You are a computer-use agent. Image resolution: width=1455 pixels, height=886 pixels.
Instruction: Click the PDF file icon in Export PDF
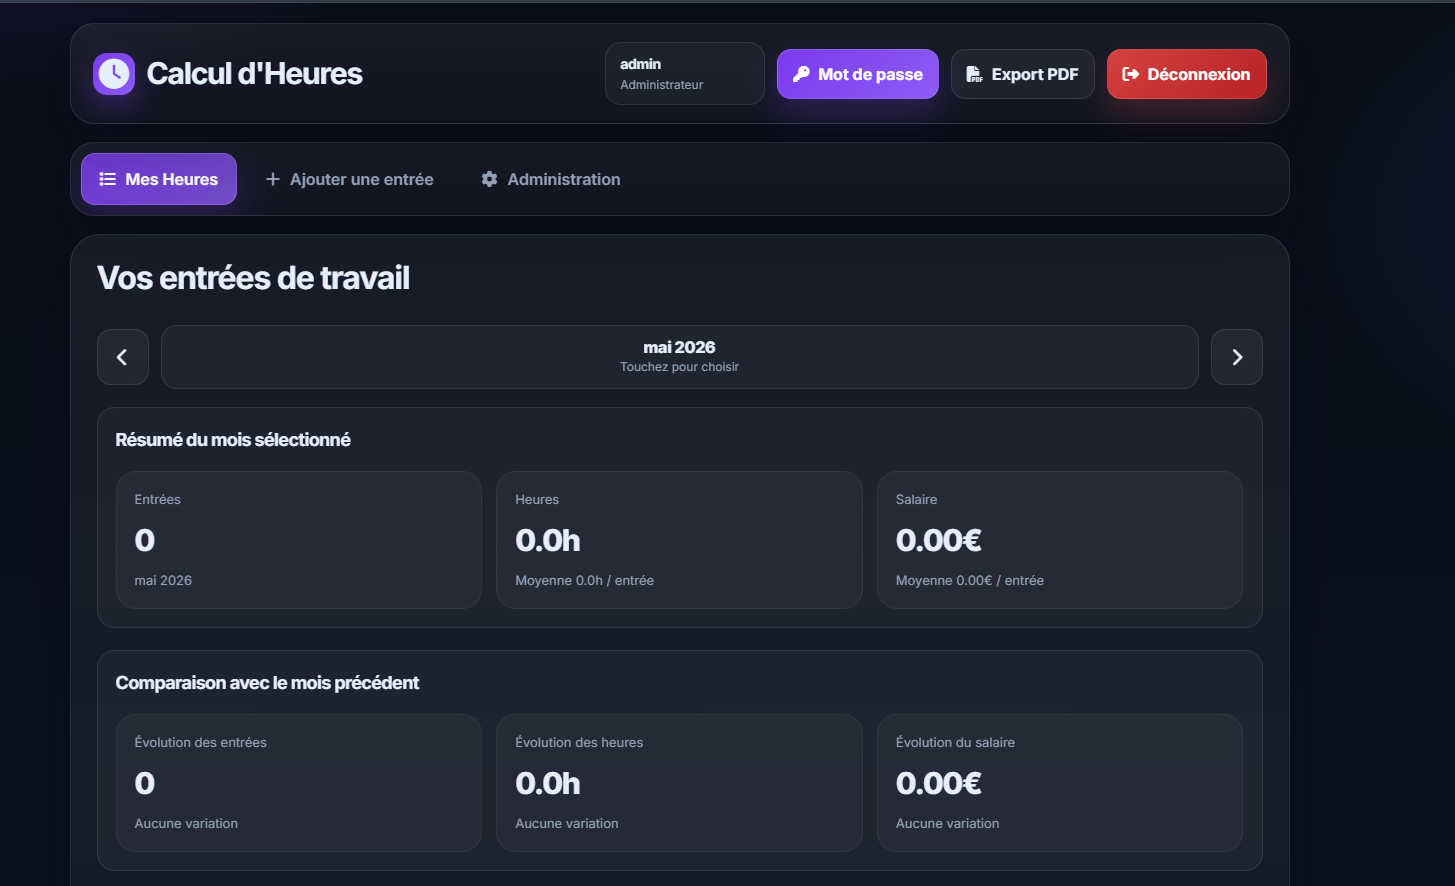[974, 74]
